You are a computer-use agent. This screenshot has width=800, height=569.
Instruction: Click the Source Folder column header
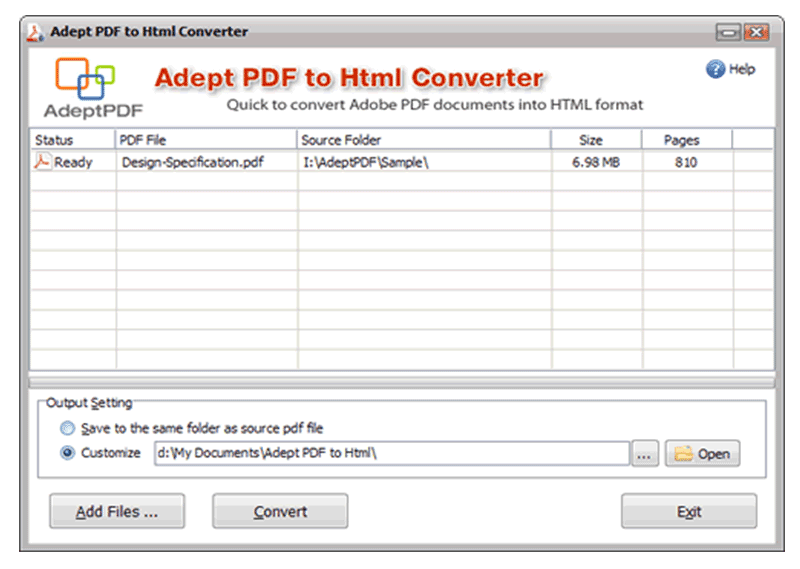(x=423, y=140)
